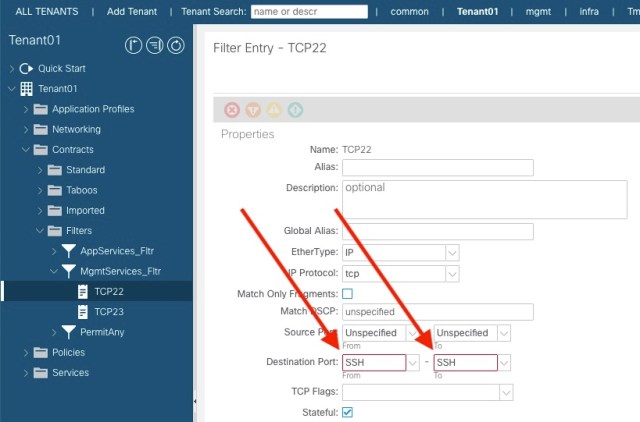Click the orange major fault icon
Viewport: 640px width, 422px height.
click(x=253, y=109)
